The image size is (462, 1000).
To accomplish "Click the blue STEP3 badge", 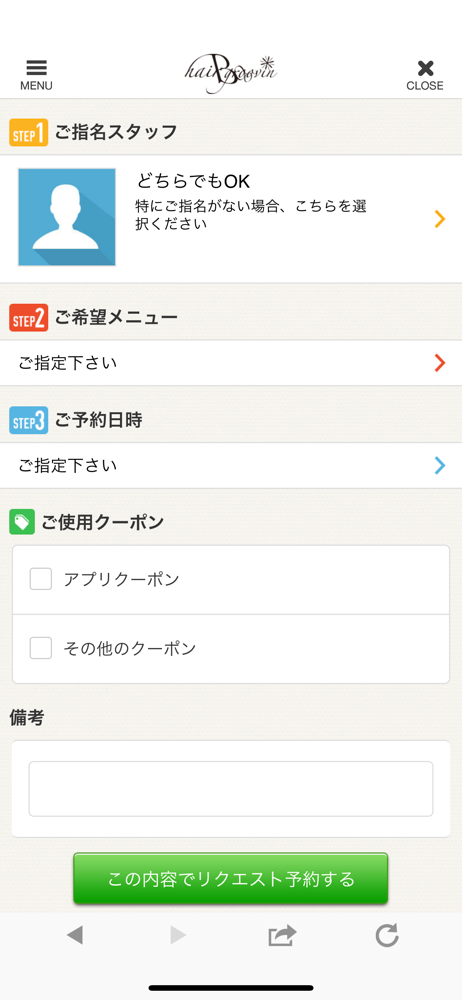I will tap(29, 420).
